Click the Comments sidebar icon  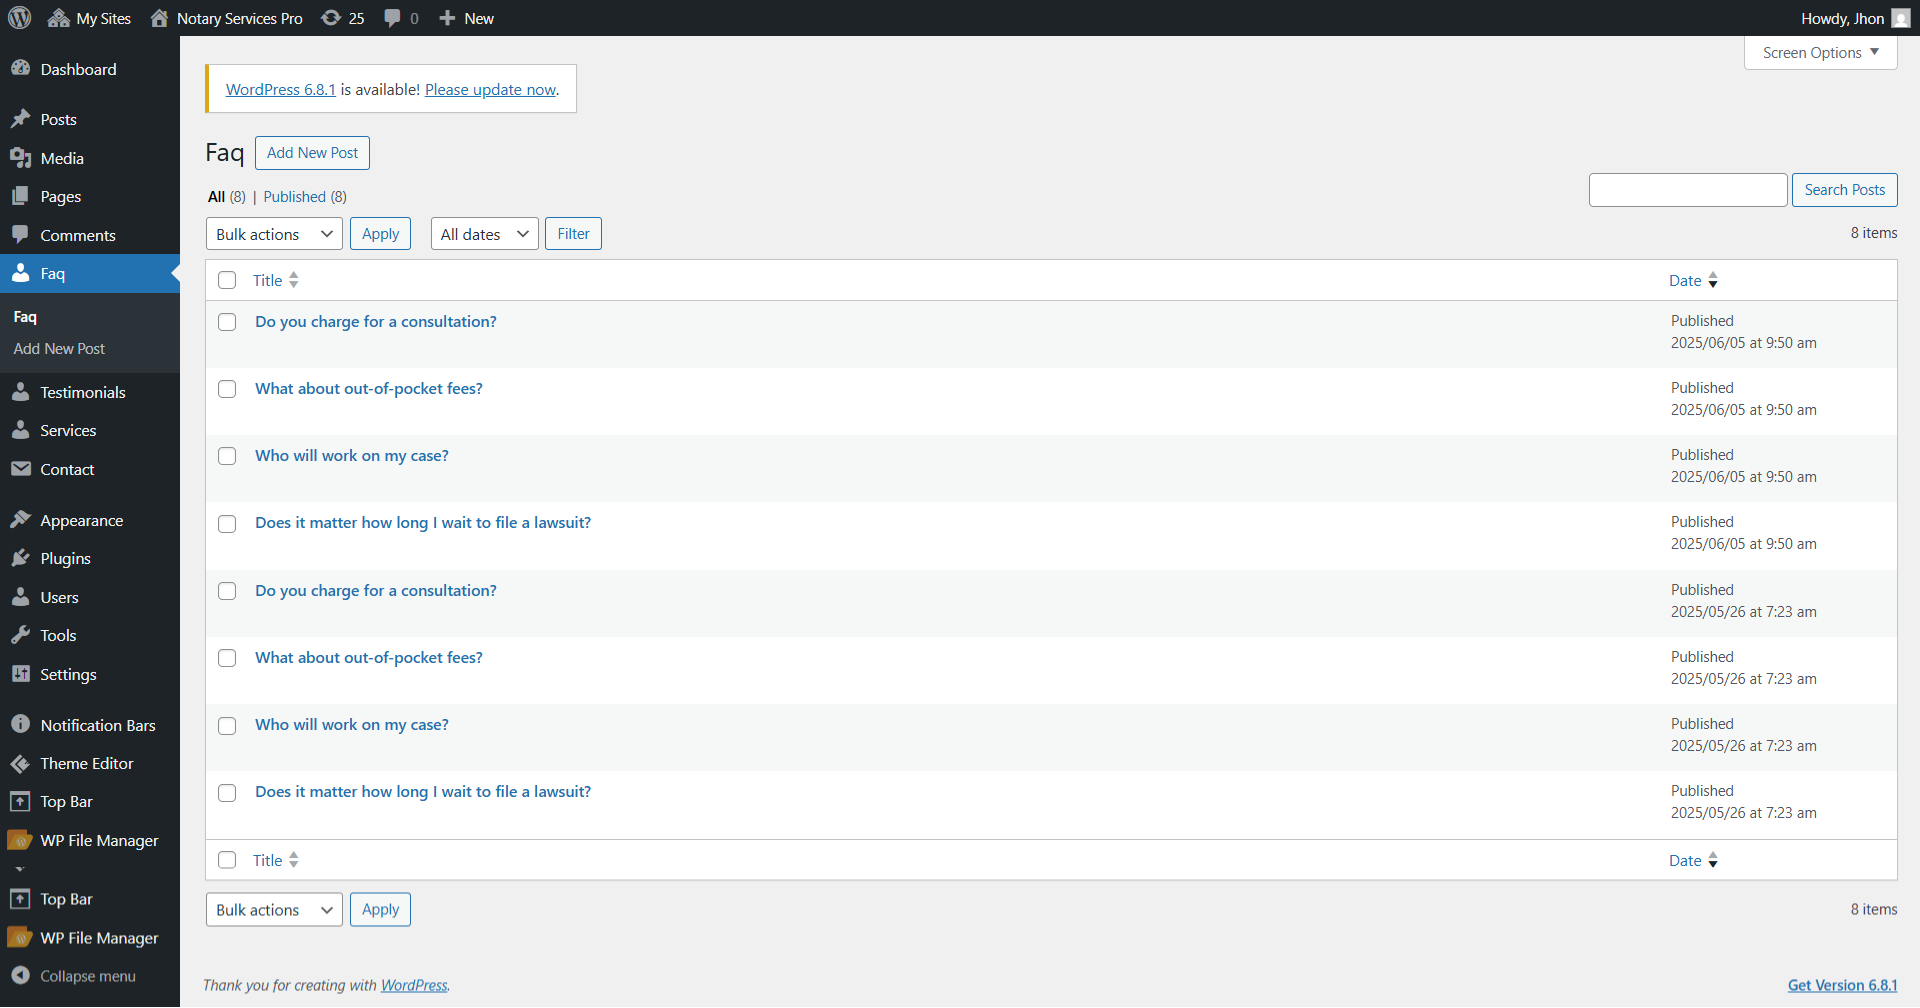(x=20, y=235)
